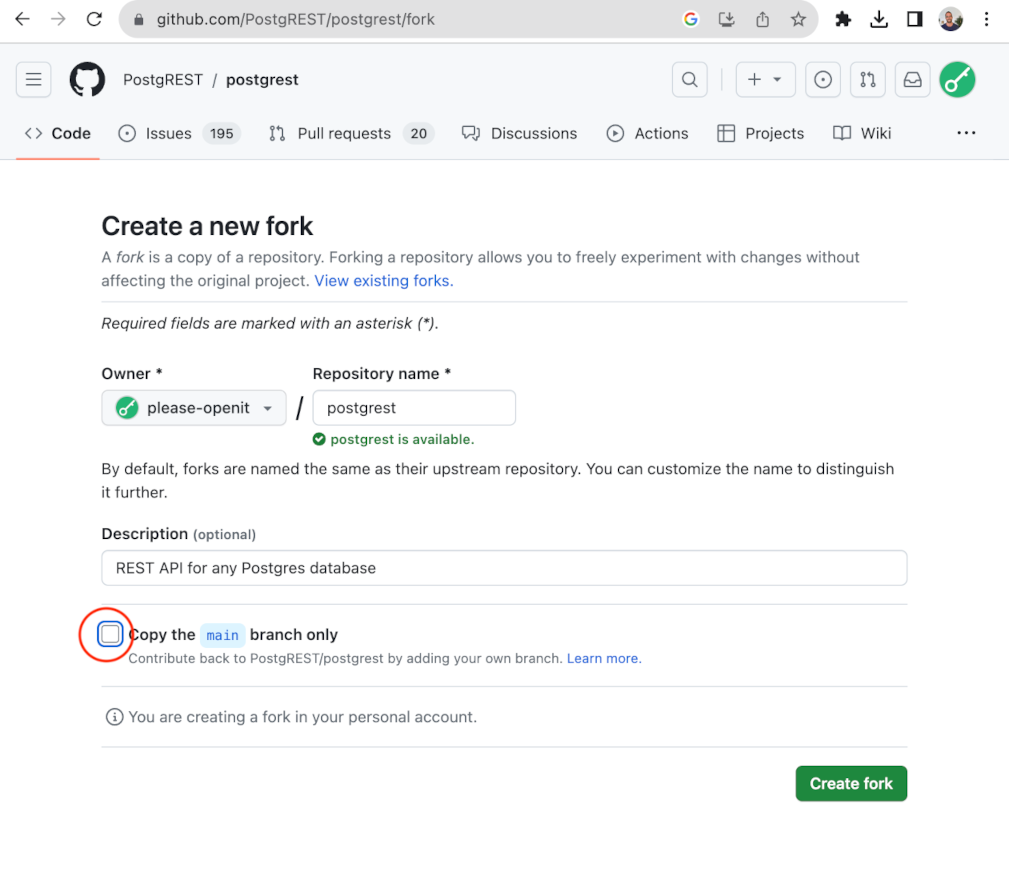
Task: Open the create new plus dropdown
Action: click(765, 80)
